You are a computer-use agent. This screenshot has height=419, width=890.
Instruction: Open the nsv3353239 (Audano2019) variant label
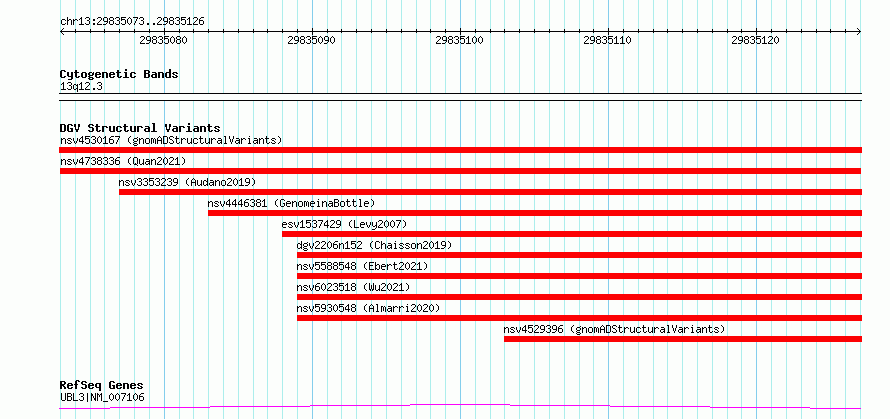187,182
